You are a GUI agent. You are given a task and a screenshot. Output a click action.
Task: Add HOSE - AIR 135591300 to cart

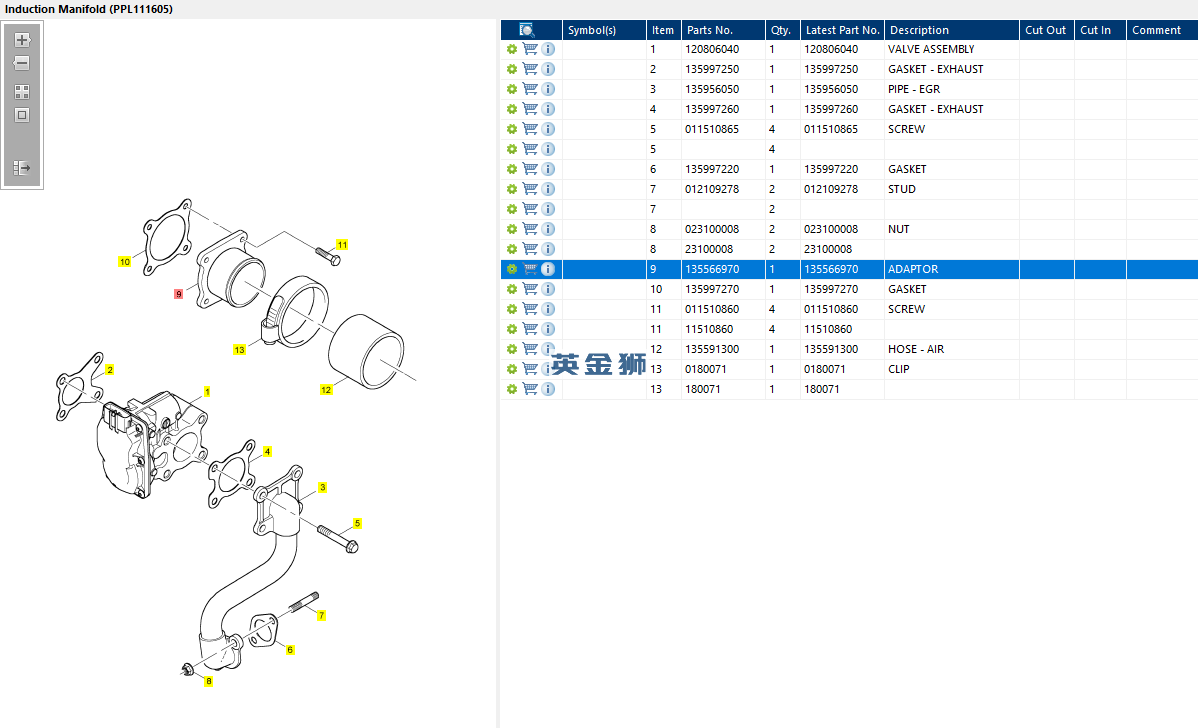529,349
